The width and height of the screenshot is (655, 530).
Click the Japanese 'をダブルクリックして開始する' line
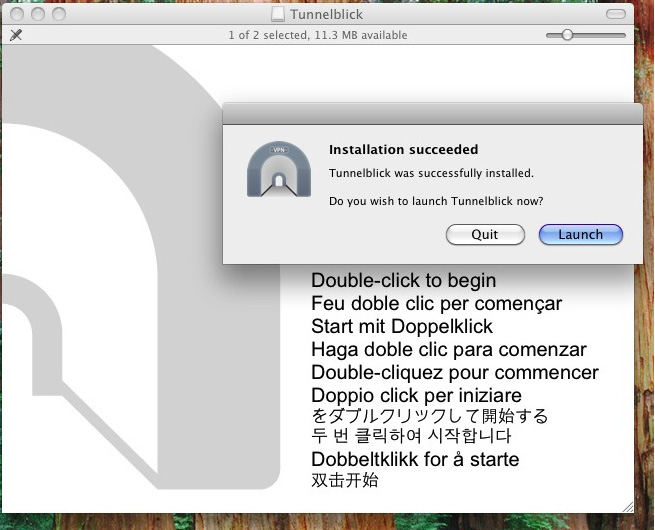coord(429,416)
